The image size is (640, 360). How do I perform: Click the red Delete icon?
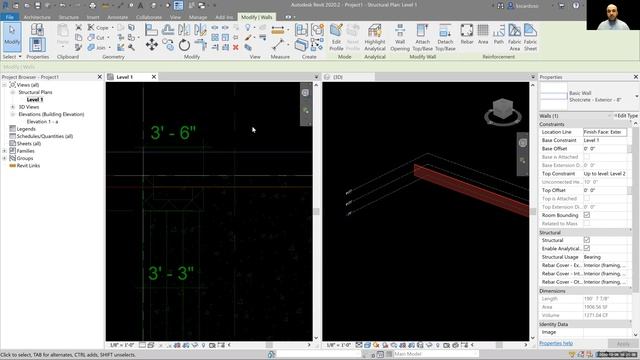[236, 47]
